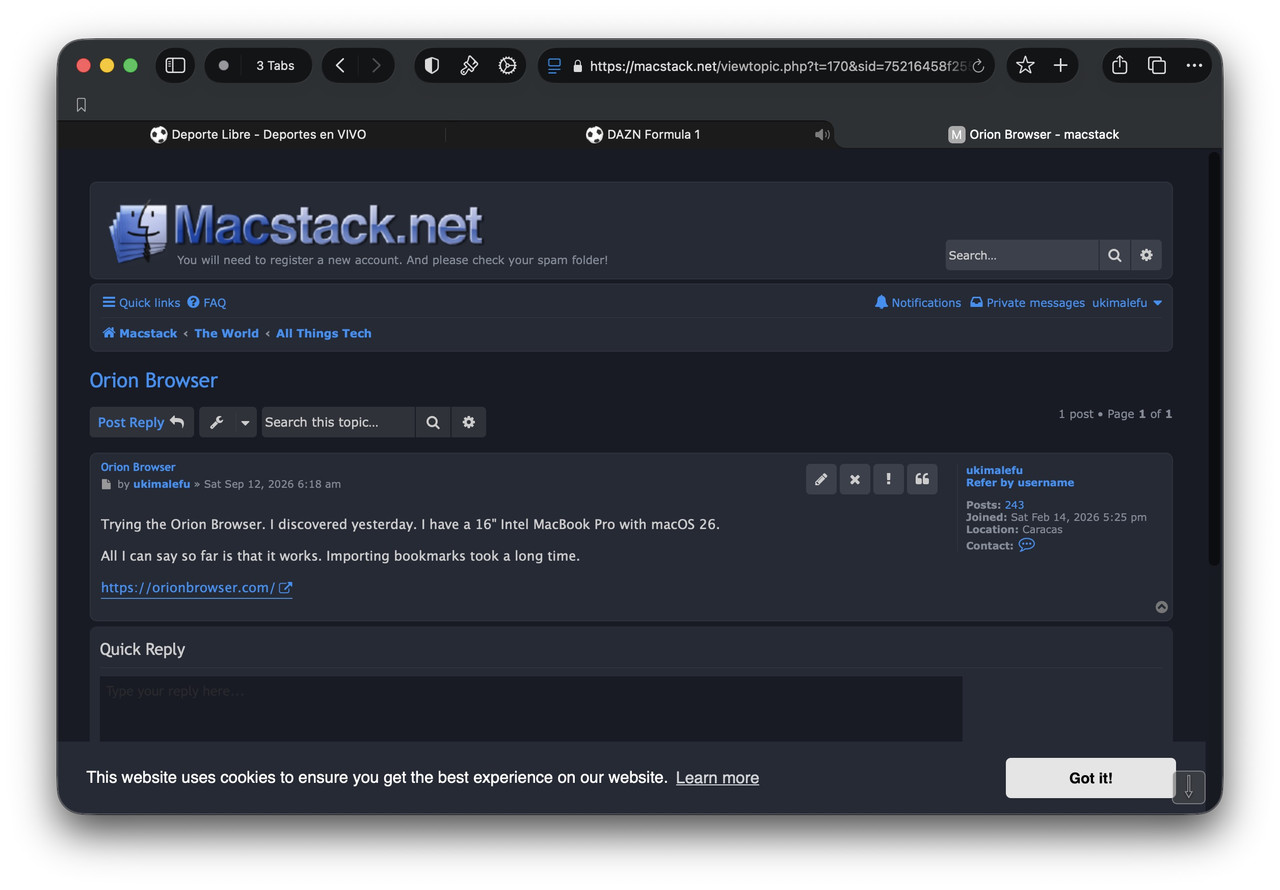Viewport: 1280px width, 890px height.
Task: Quote post with quotation icon
Action: [922, 479]
